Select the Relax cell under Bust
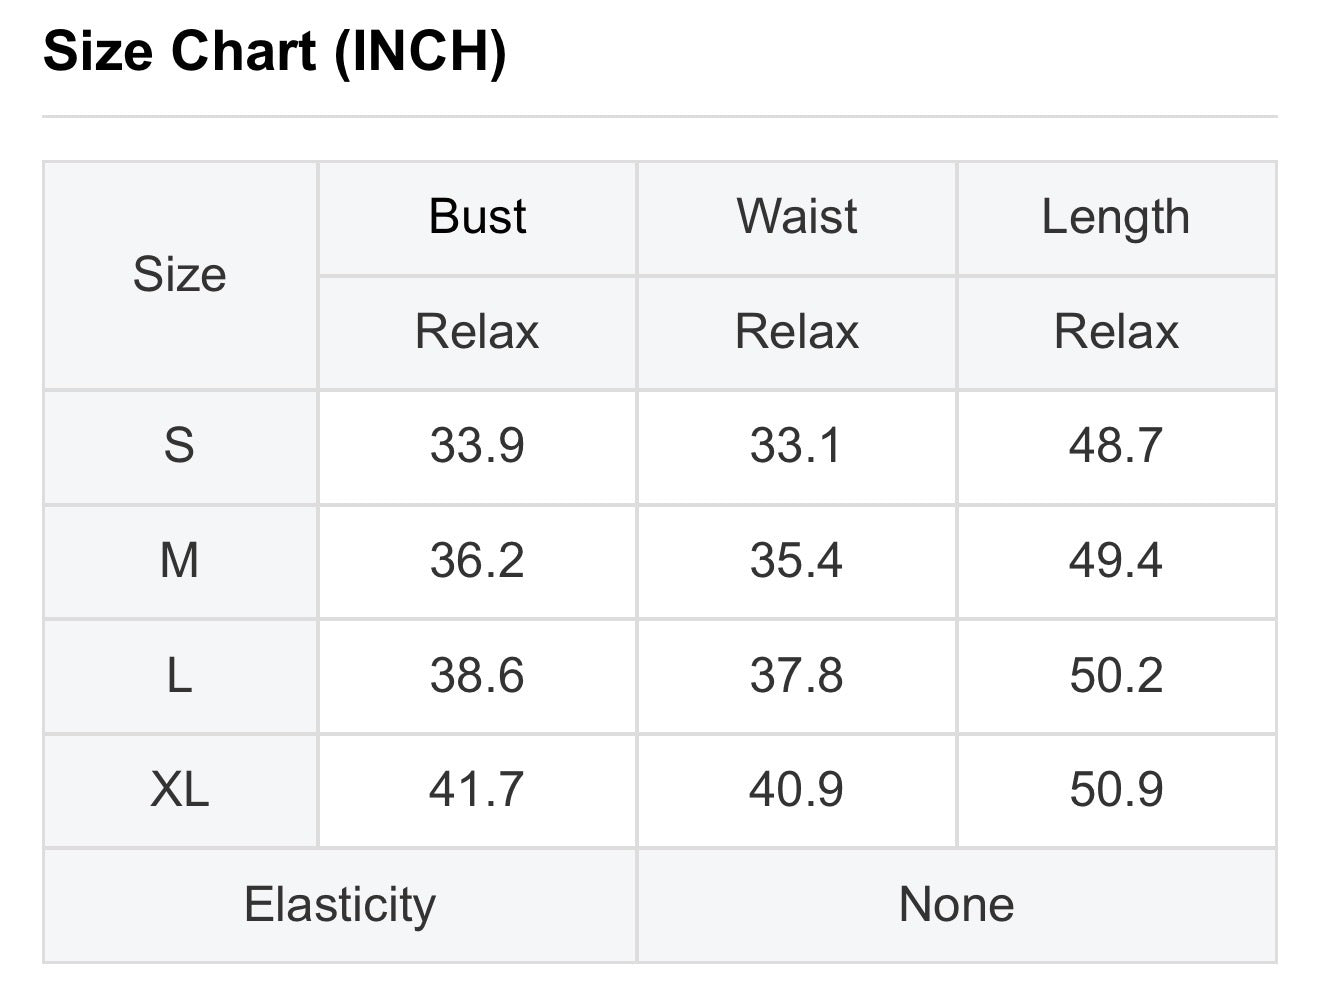This screenshot has width=1320, height=982. pyautogui.click(x=477, y=332)
